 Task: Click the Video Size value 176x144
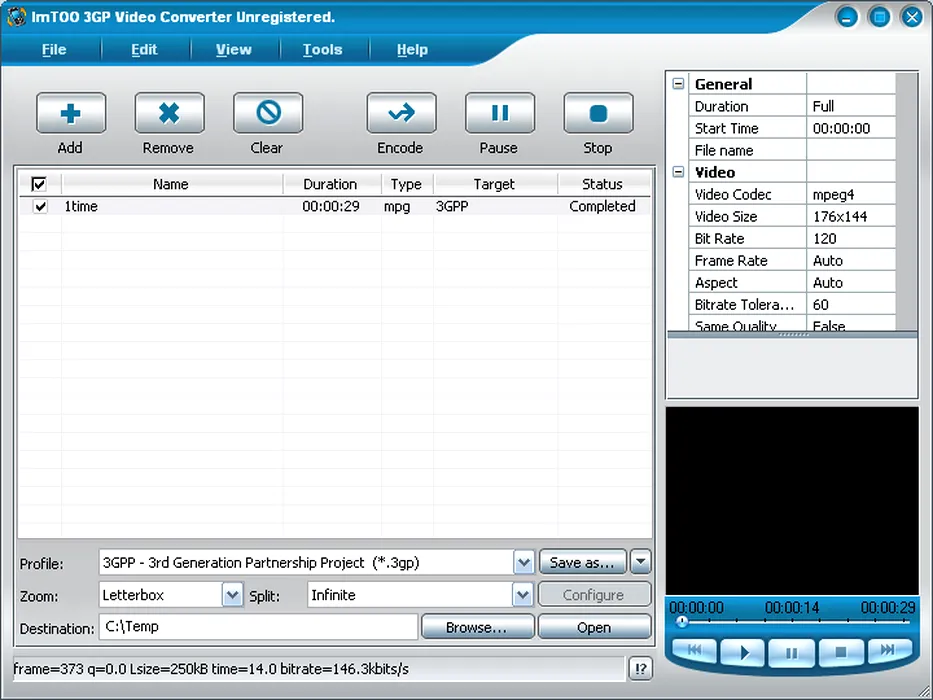[851, 216]
